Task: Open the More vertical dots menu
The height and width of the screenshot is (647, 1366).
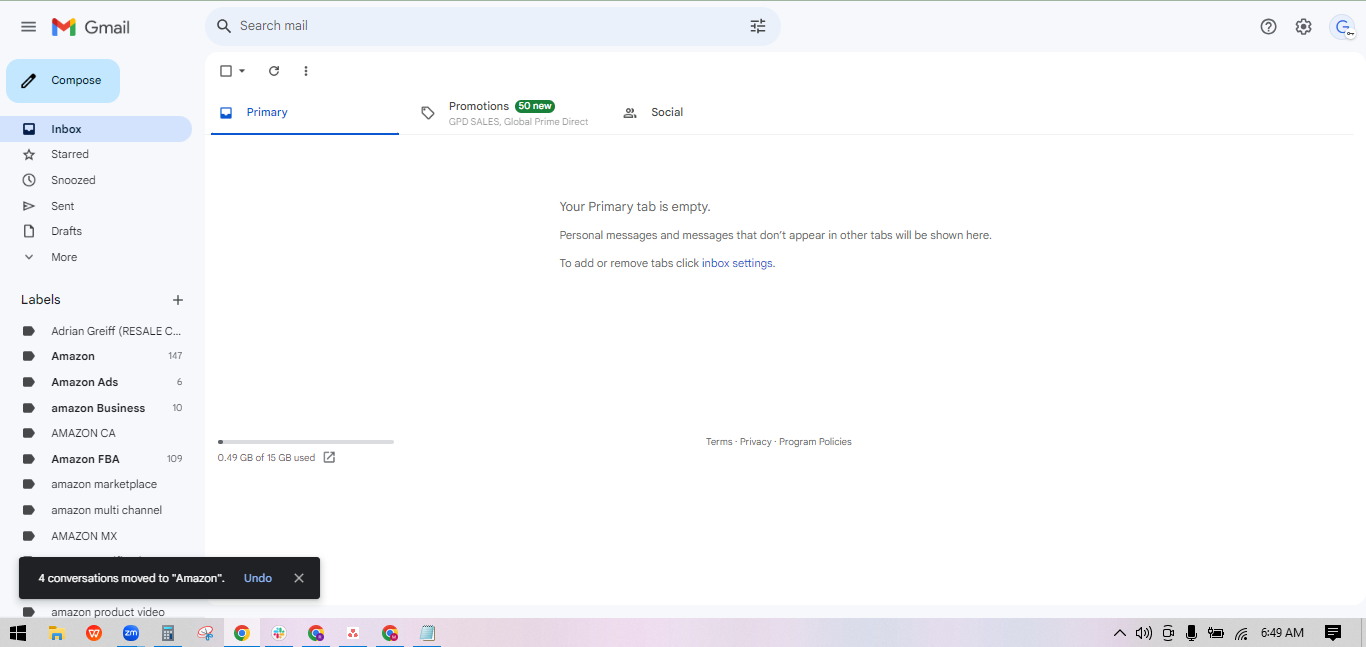Action: click(306, 71)
